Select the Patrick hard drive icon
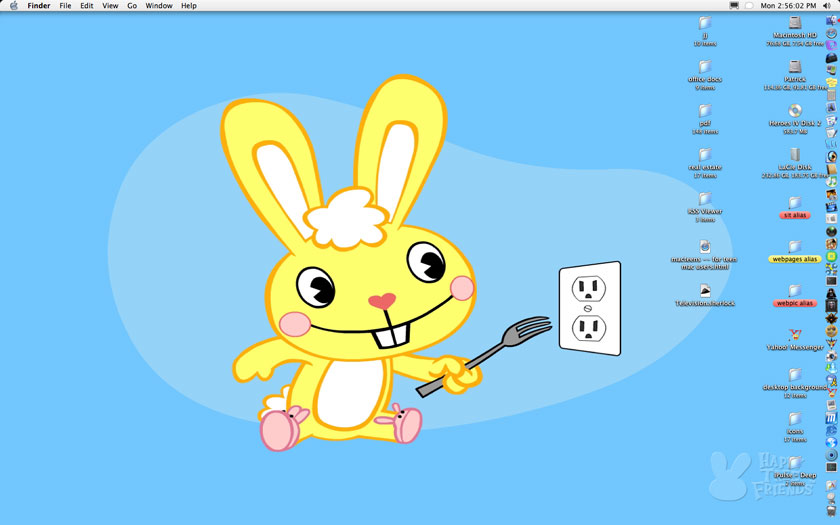The width and height of the screenshot is (840, 525). (795, 66)
